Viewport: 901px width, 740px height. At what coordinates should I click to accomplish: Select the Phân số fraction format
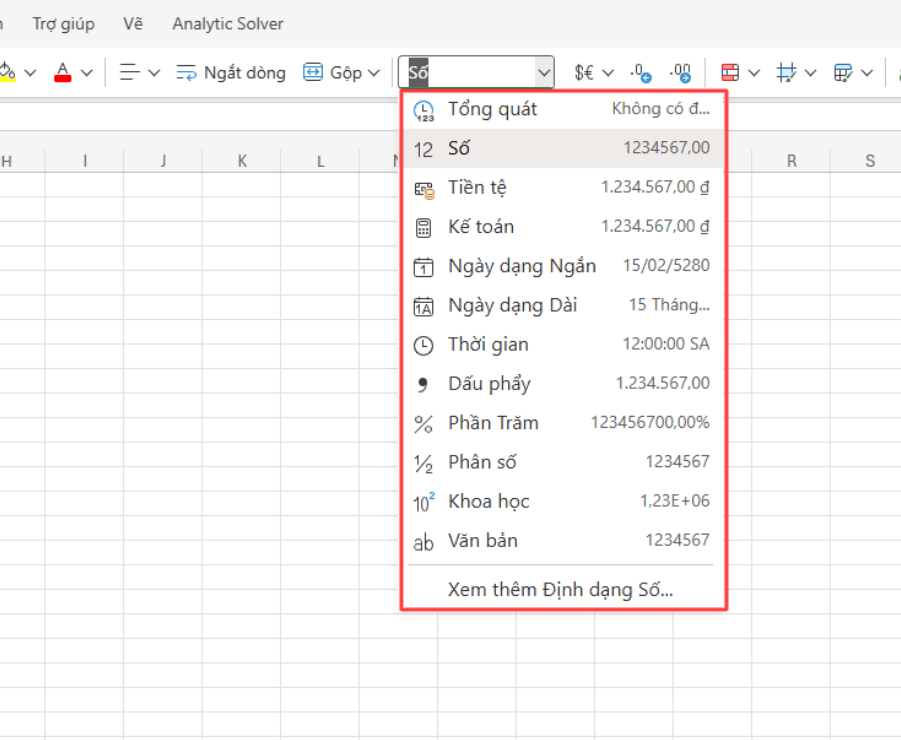coord(563,462)
